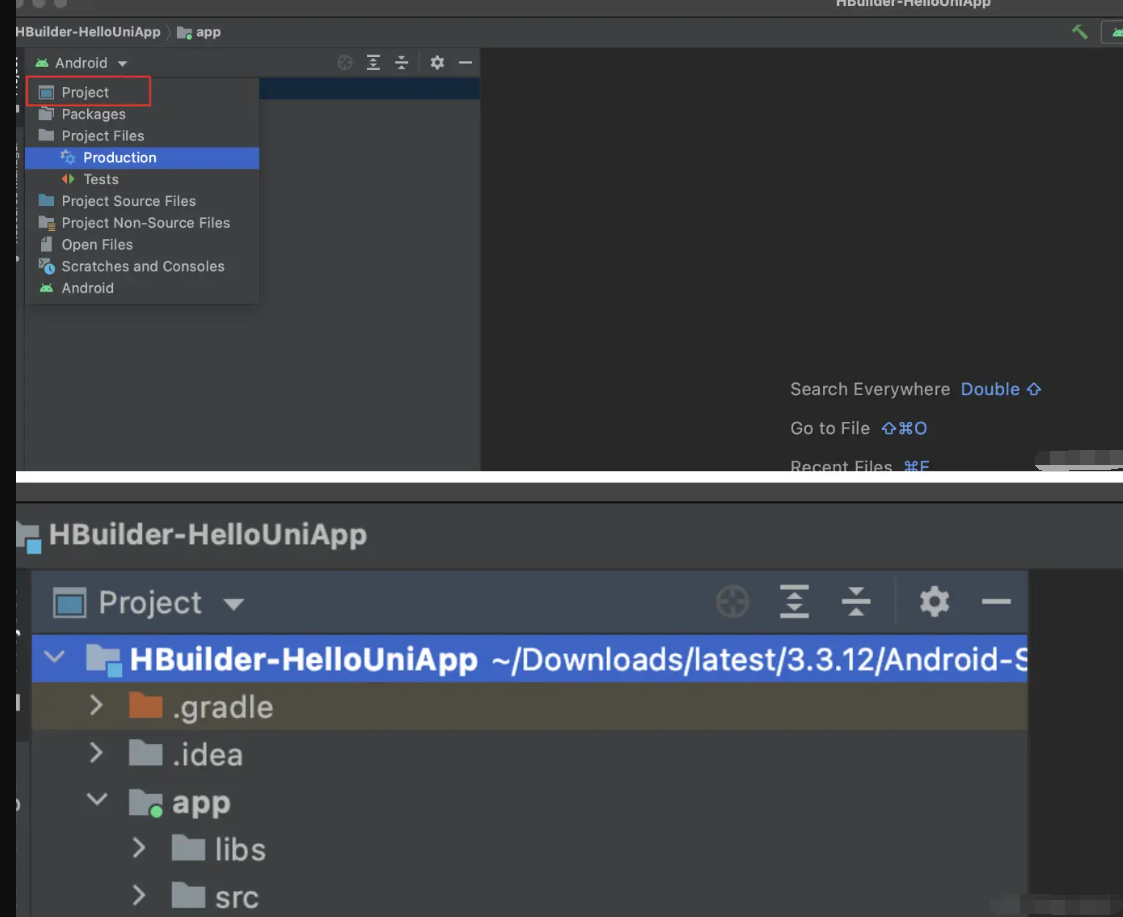Hide upper tool window with minus icon
This screenshot has width=1123, height=917.
[466, 62]
